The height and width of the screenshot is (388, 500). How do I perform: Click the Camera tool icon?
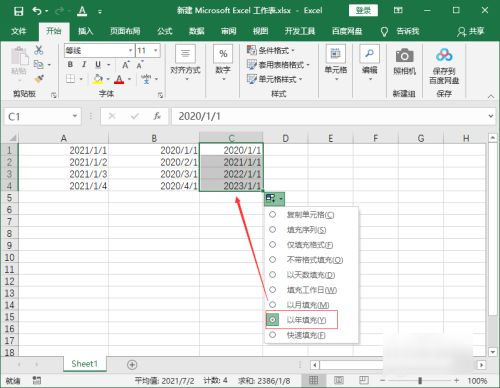click(x=404, y=56)
